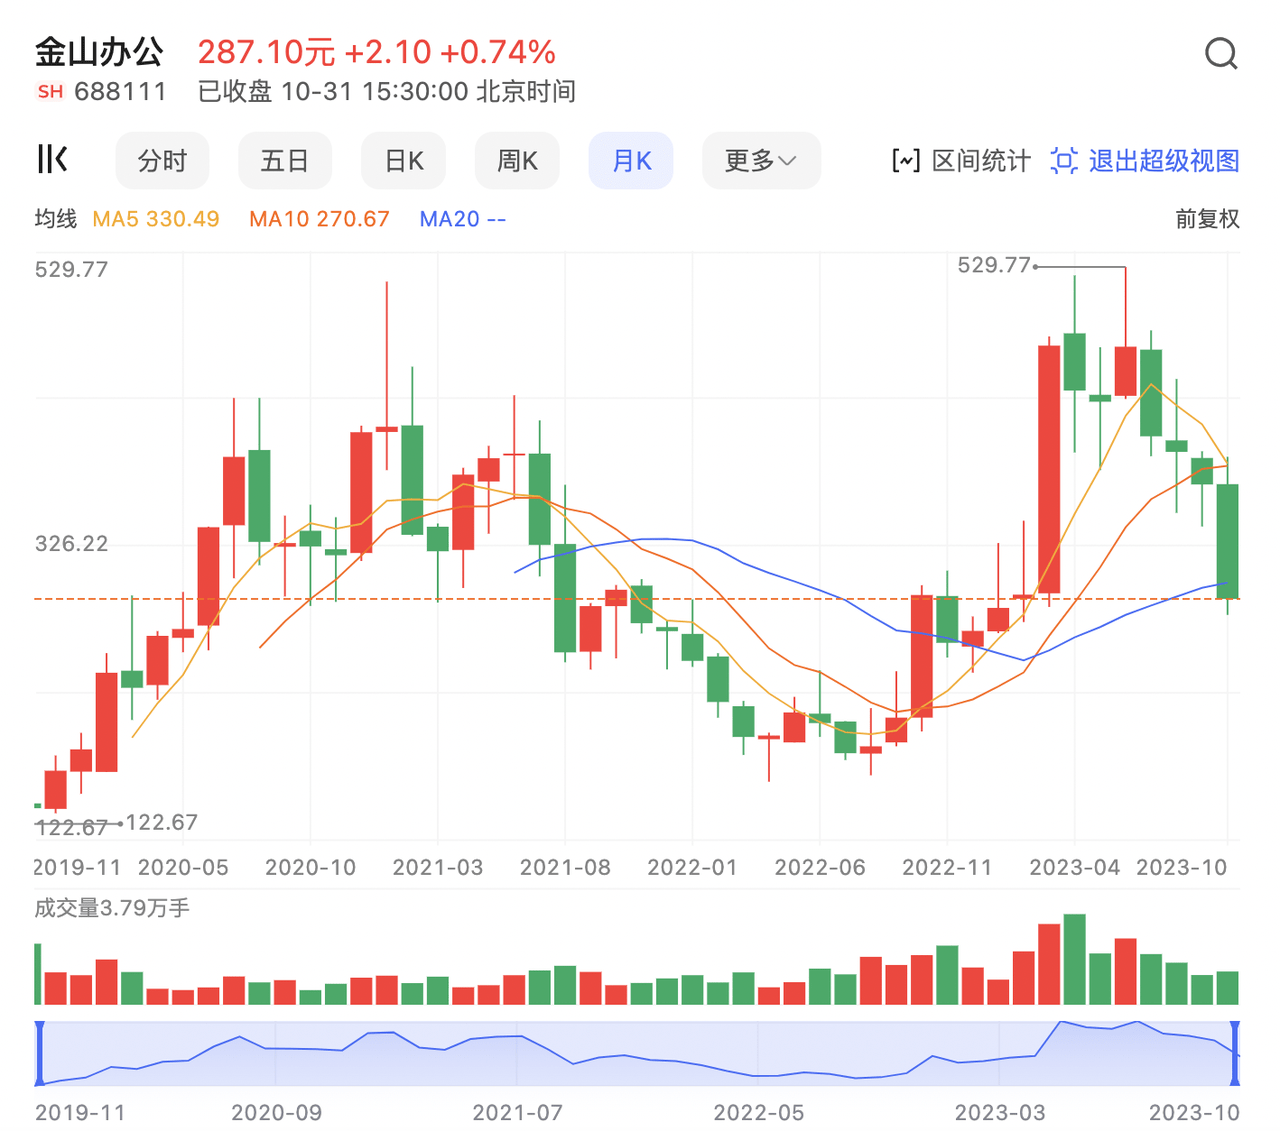This screenshot has width=1280, height=1131.
Task: Open 区间统计 interval statistics
Action: (x=980, y=161)
